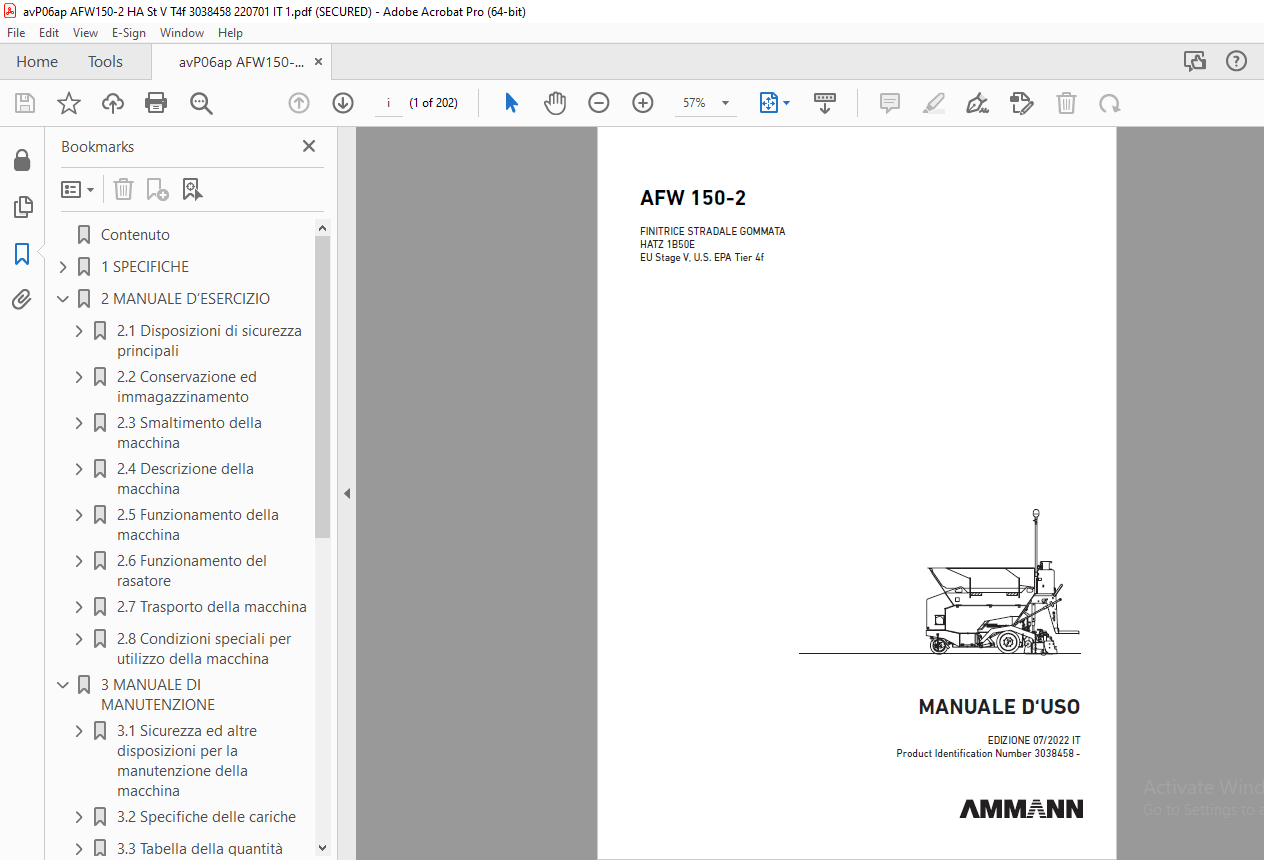Open the Edit menu
The image size is (1264, 860).
coord(49,33)
